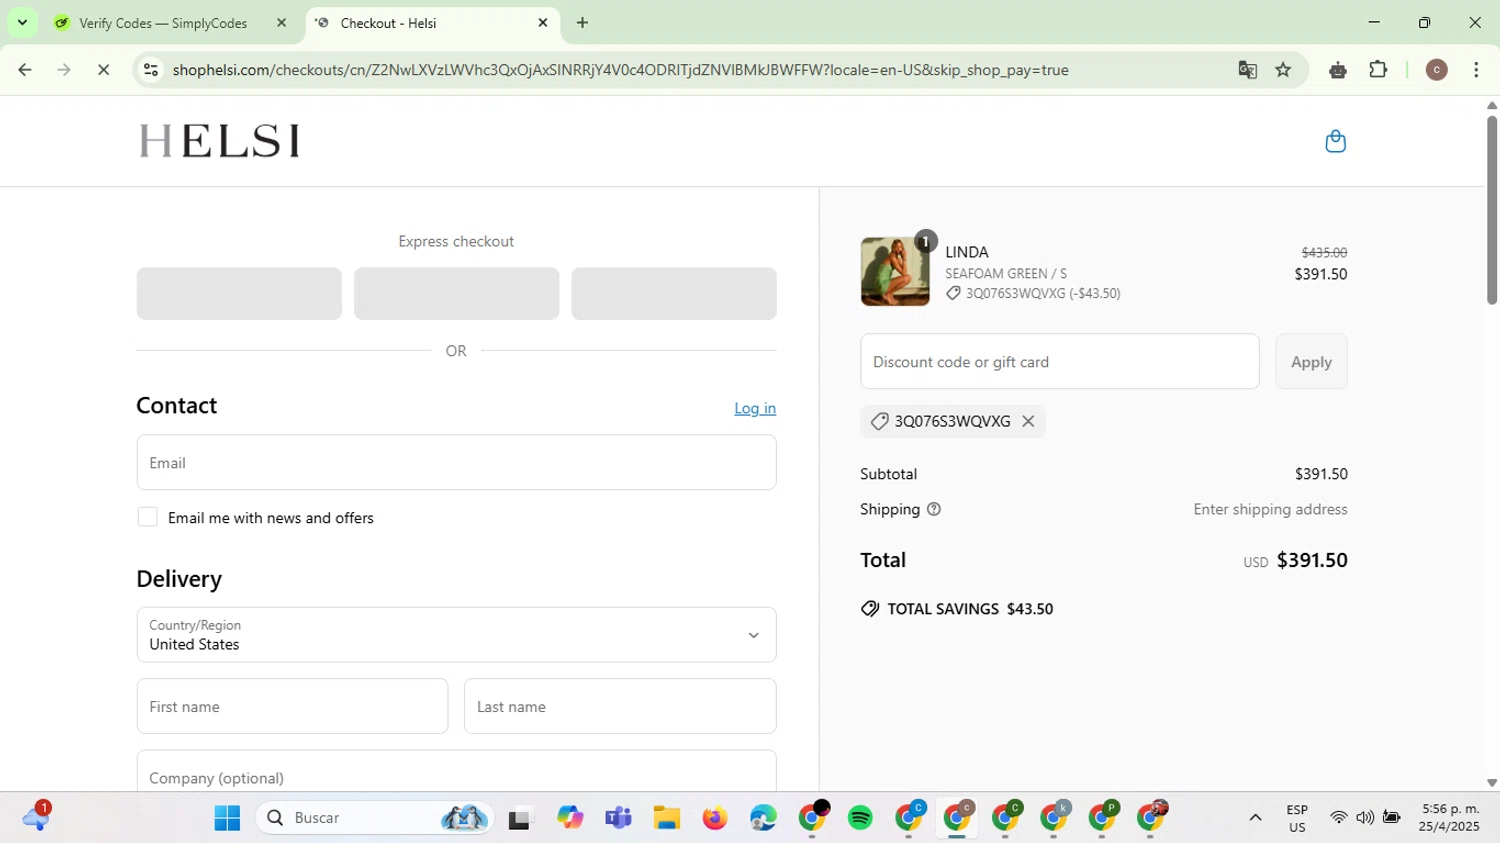
Task: Open Microsoft Teams from the taskbar
Action: [618, 818]
